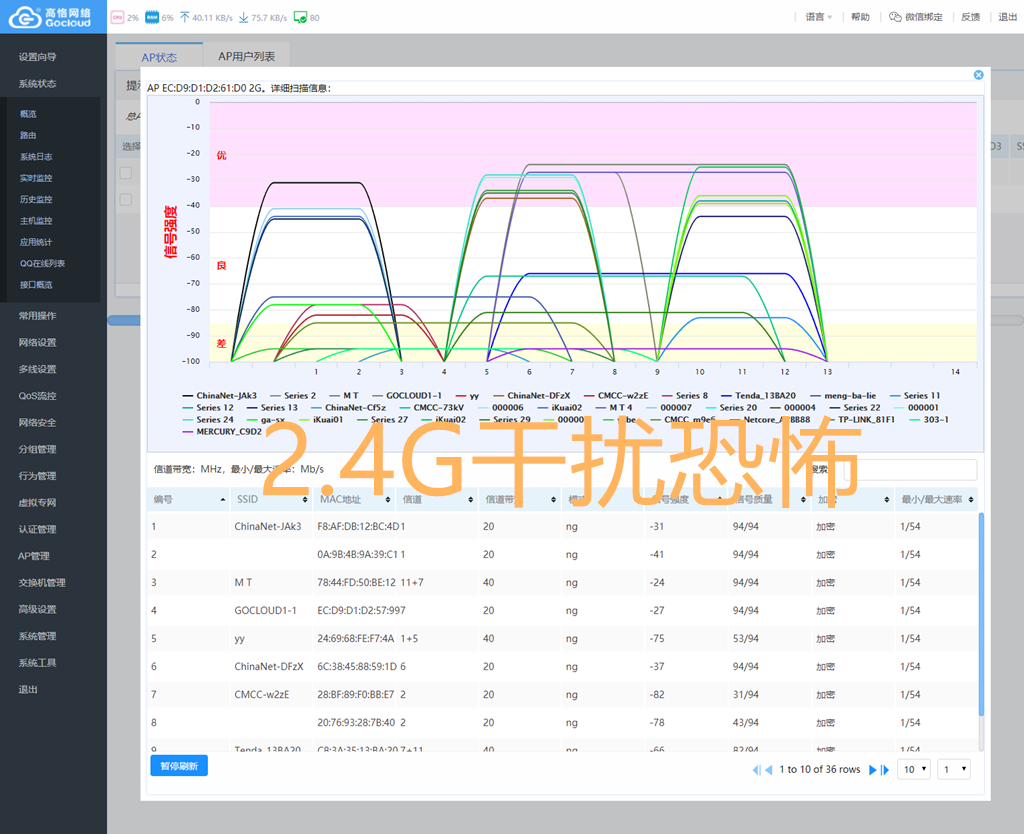Sort the table by 编号 column
The height and width of the screenshot is (834, 1024).
(x=189, y=500)
